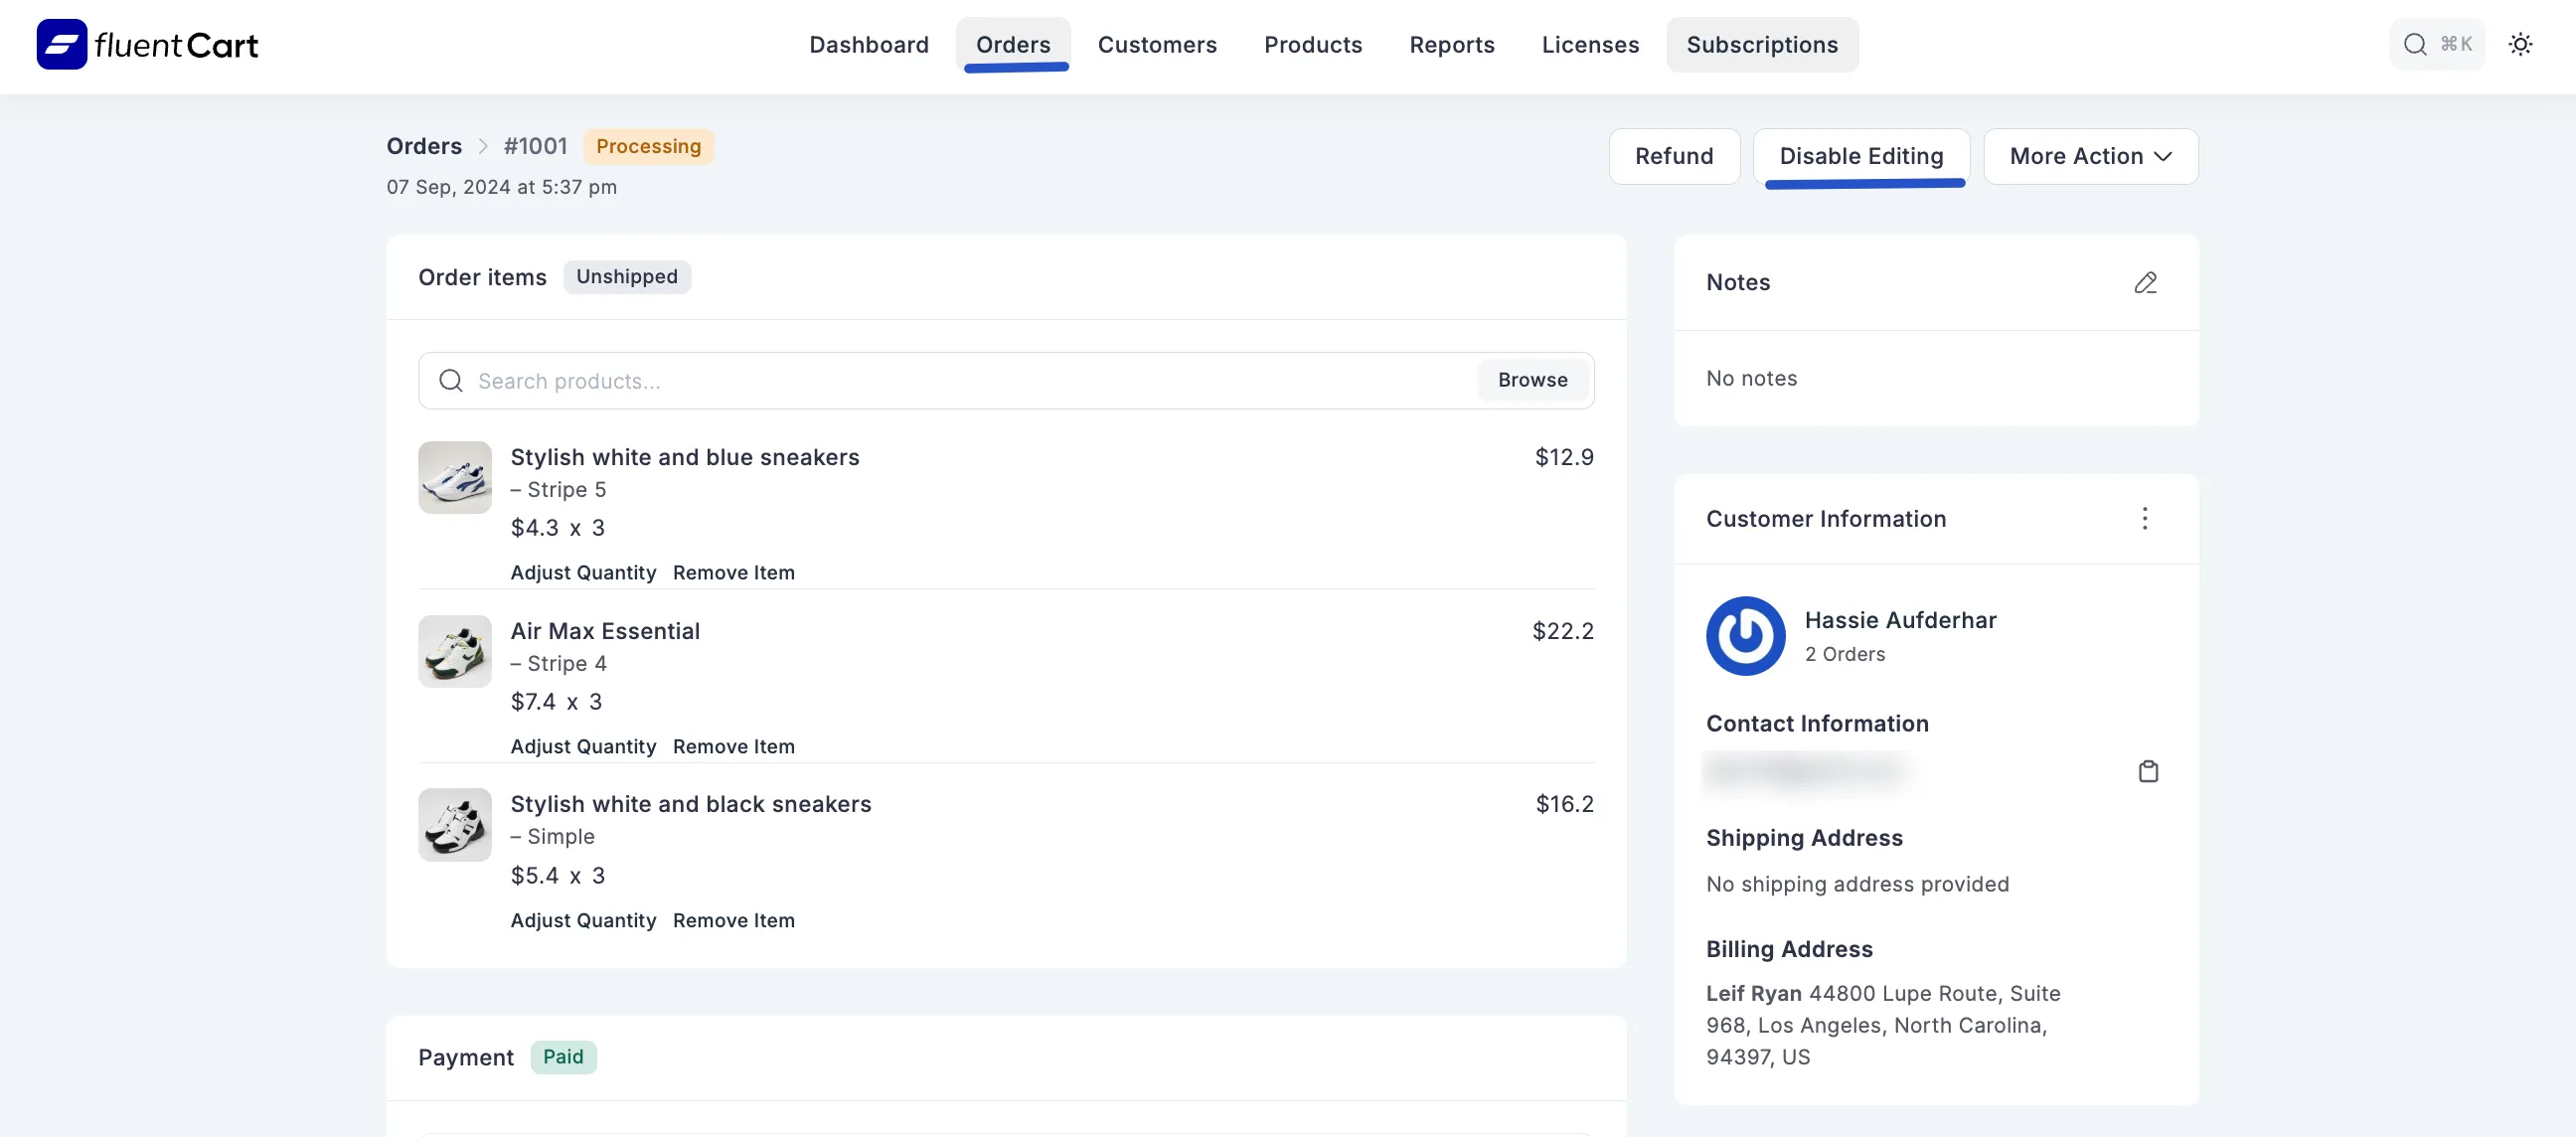2576x1137 pixels.
Task: Click Hassie Aufderhar's avatar icon
Action: click(x=1745, y=636)
